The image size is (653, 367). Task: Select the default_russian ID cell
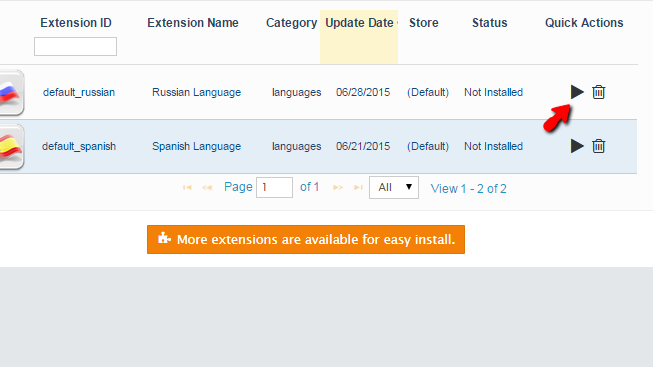(x=79, y=92)
